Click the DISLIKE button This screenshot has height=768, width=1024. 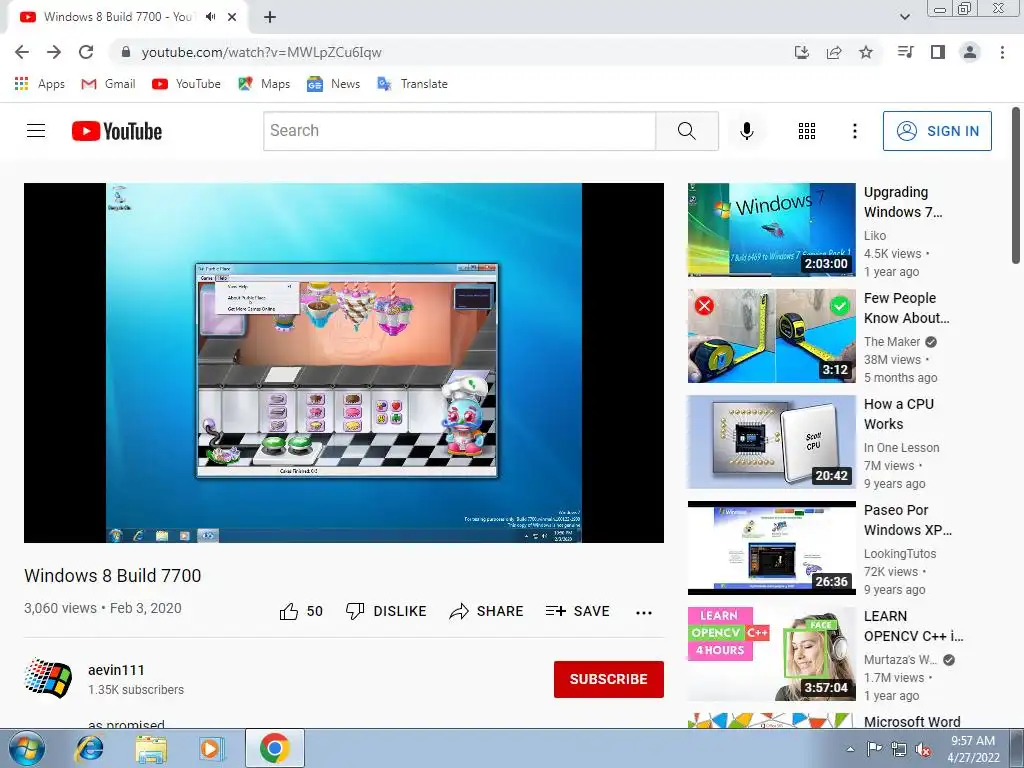(x=385, y=611)
